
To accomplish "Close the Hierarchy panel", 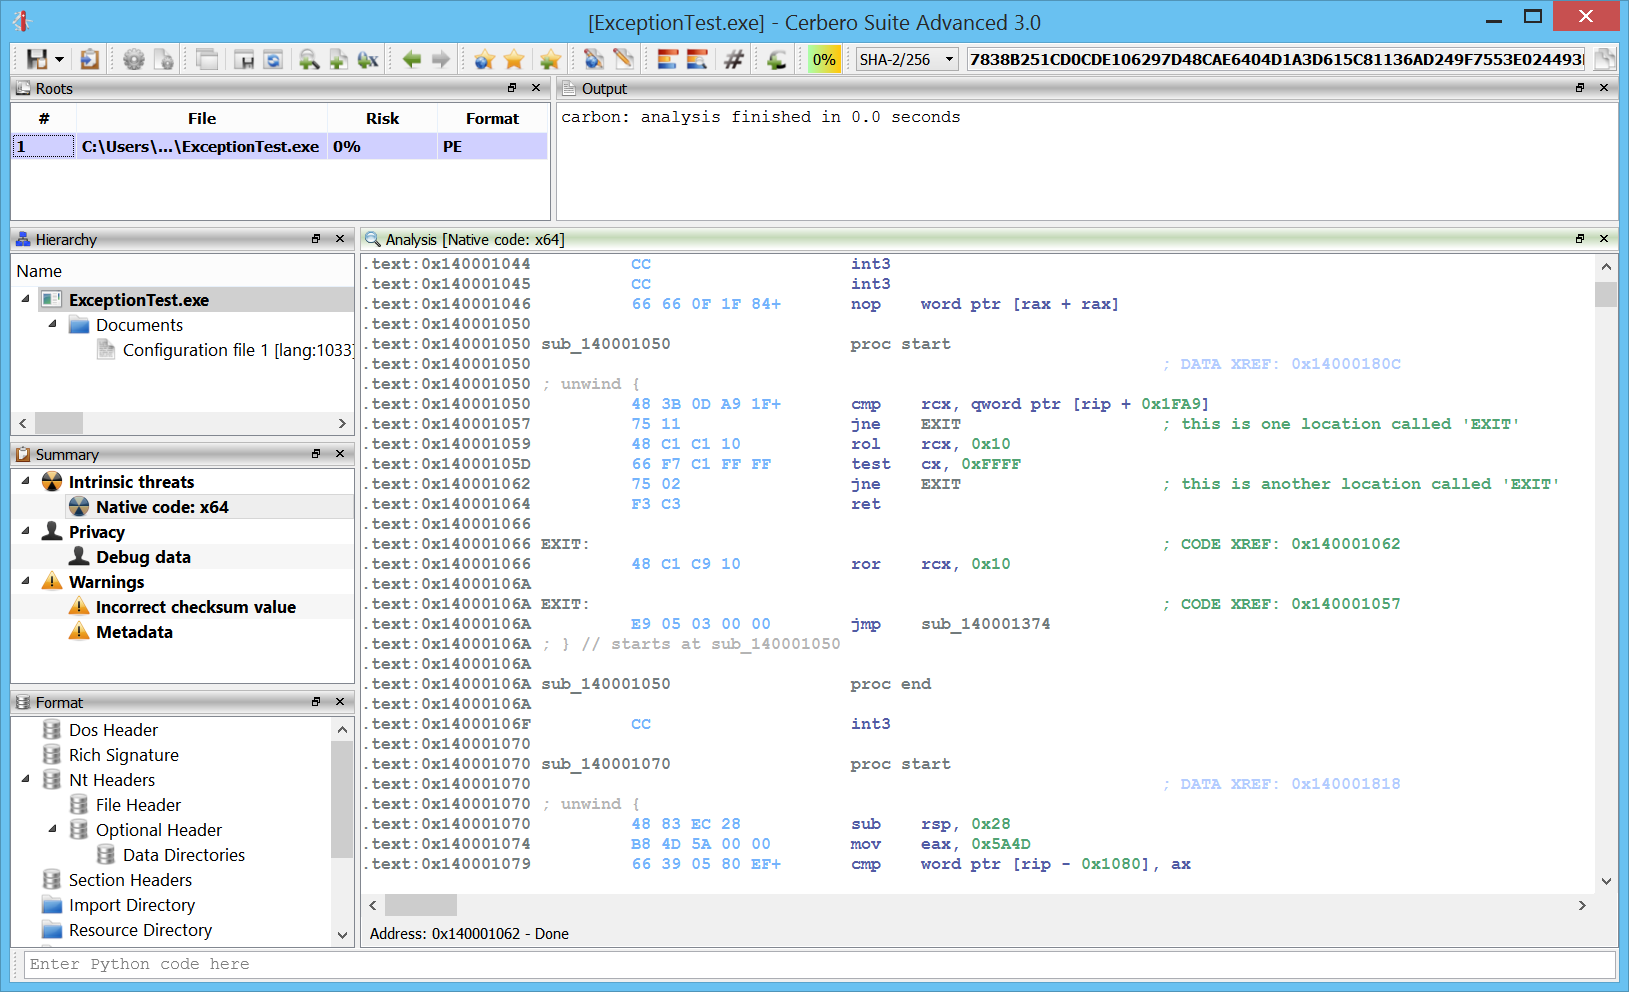I will click(x=340, y=239).
